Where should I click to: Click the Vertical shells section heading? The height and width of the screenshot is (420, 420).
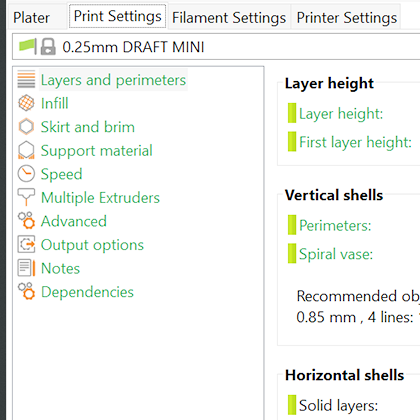pos(334,195)
